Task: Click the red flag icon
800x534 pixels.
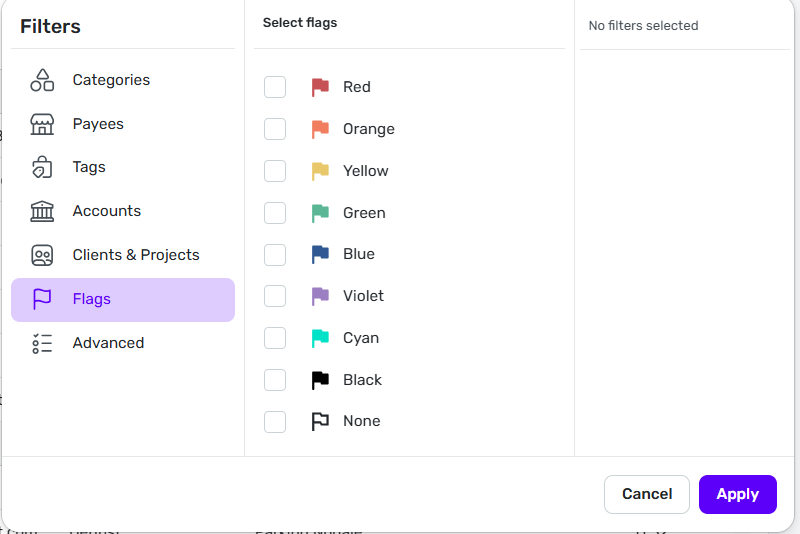Action: pyautogui.click(x=320, y=87)
